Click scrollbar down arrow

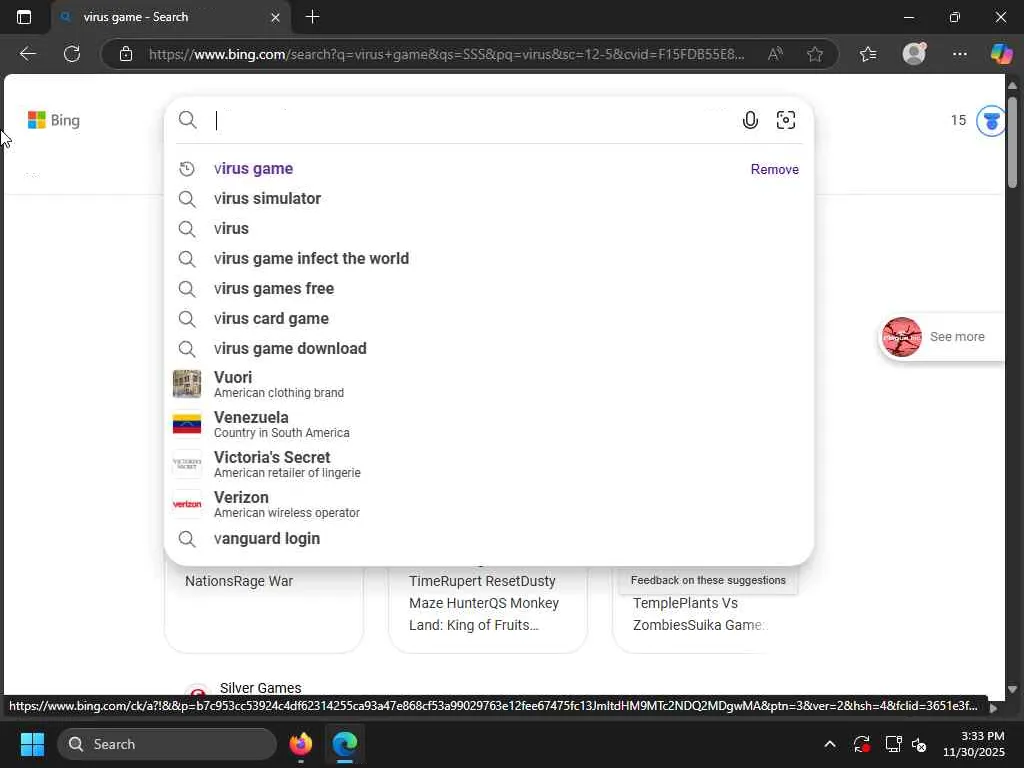click(1012, 689)
